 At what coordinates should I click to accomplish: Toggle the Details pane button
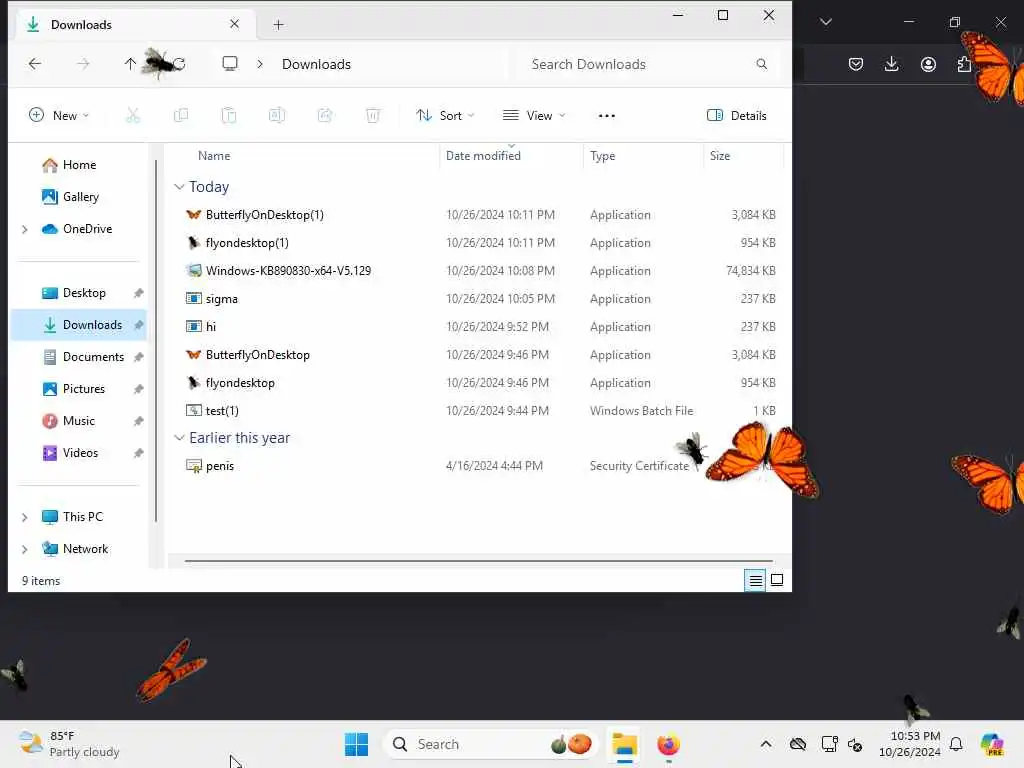737,116
